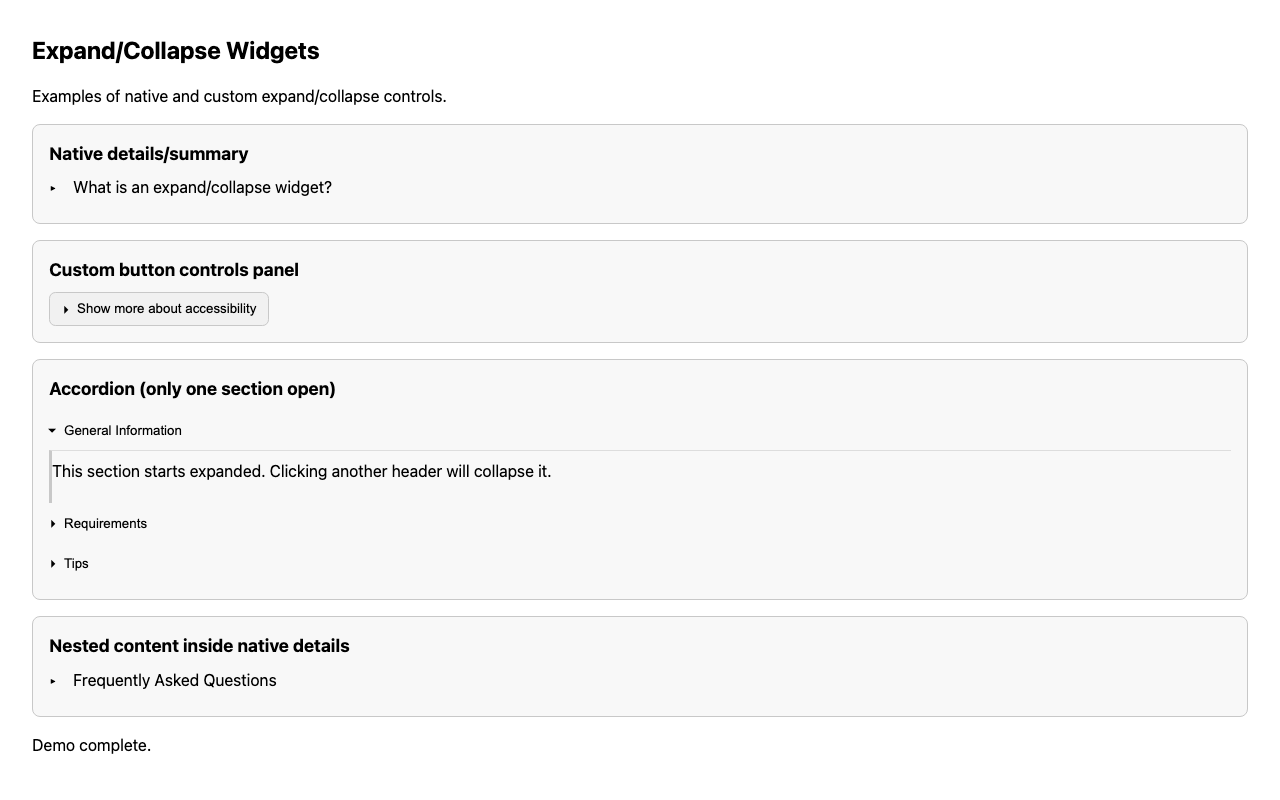1280x800 pixels.
Task: Click the 'Nested content inside native details' heading
Action: click(x=197, y=646)
